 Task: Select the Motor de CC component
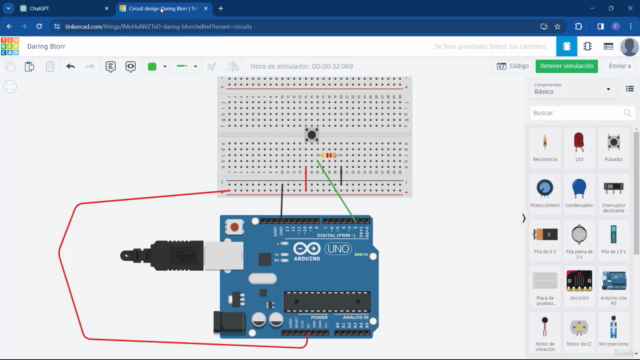[579, 332]
